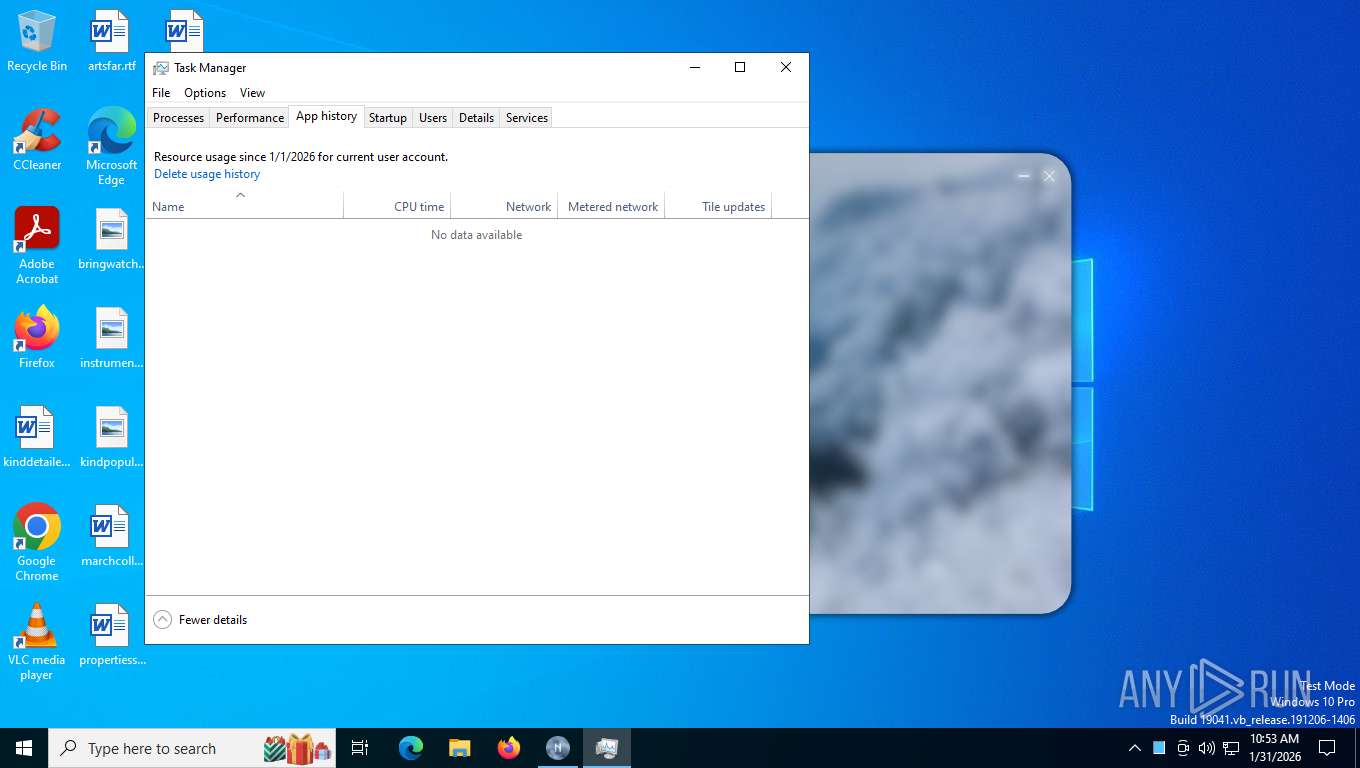This screenshot has width=1360, height=768.
Task: Launch Microsoft Edge desktop shortcut
Action: tap(111, 147)
